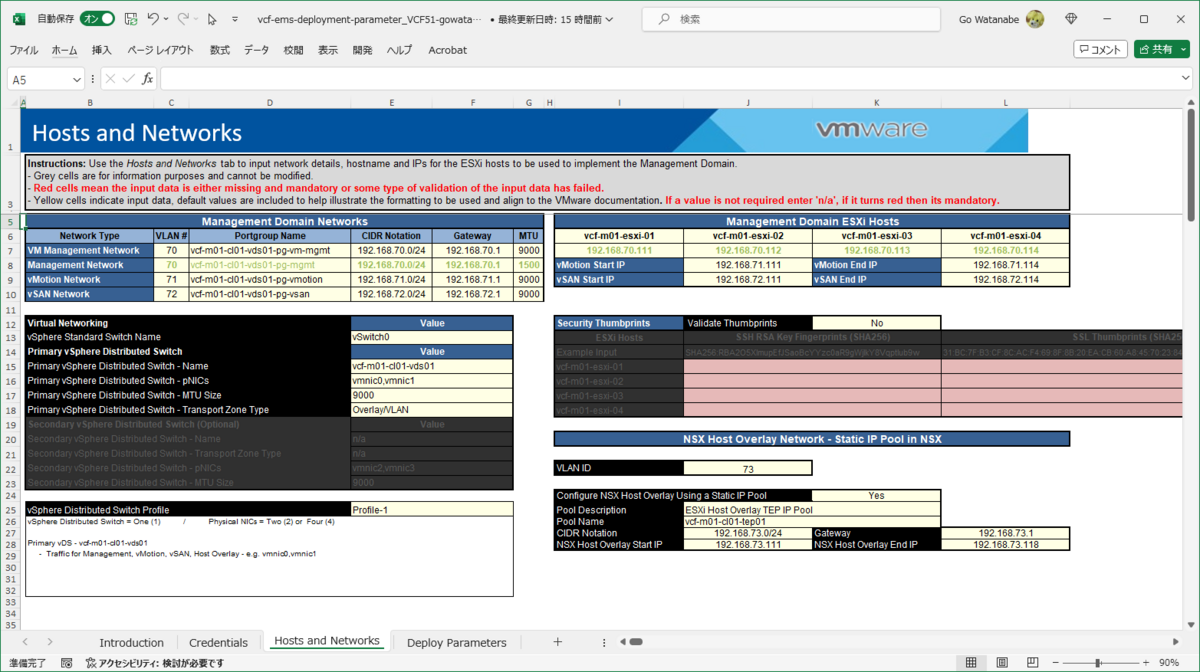Viewport: 1200px width, 672px height.
Task: Select the 'vmnic0,vmnic1' pNICs cell
Action: [432, 381]
